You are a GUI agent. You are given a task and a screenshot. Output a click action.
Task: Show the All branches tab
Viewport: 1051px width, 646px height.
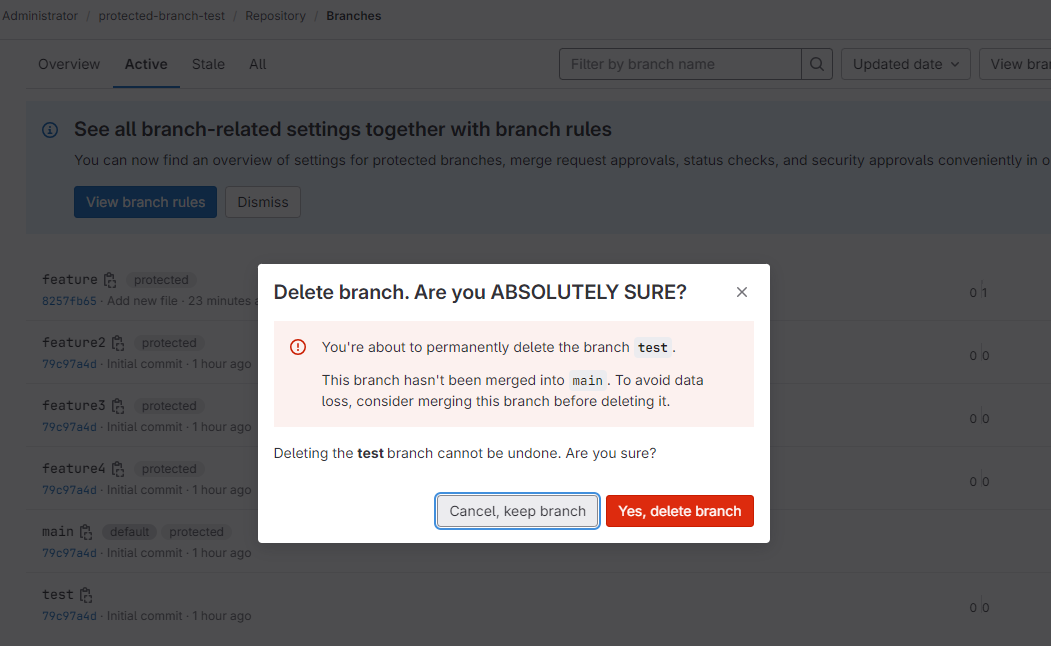coord(258,64)
